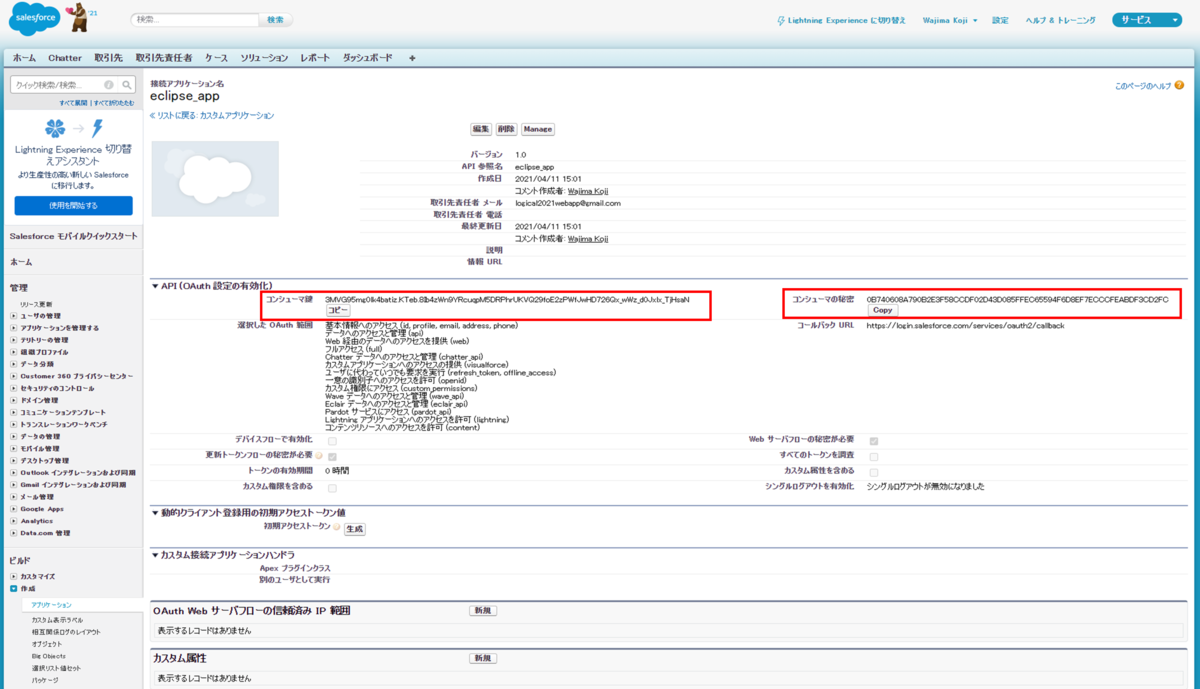Click the magnifier icon in quick search box
Screen dimensions: 1200x689
[126, 85]
